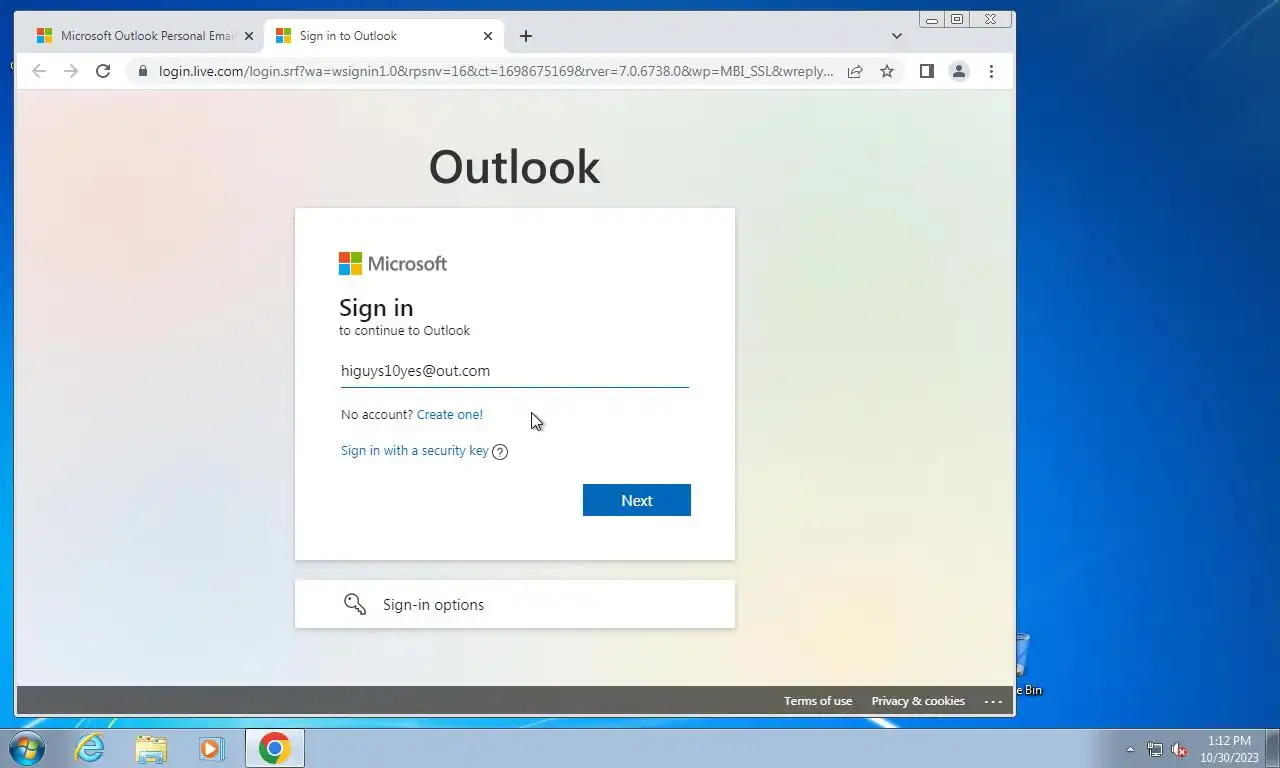Click the Microsoft logo in sign-in card
This screenshot has width=1280, height=768.
tap(393, 264)
